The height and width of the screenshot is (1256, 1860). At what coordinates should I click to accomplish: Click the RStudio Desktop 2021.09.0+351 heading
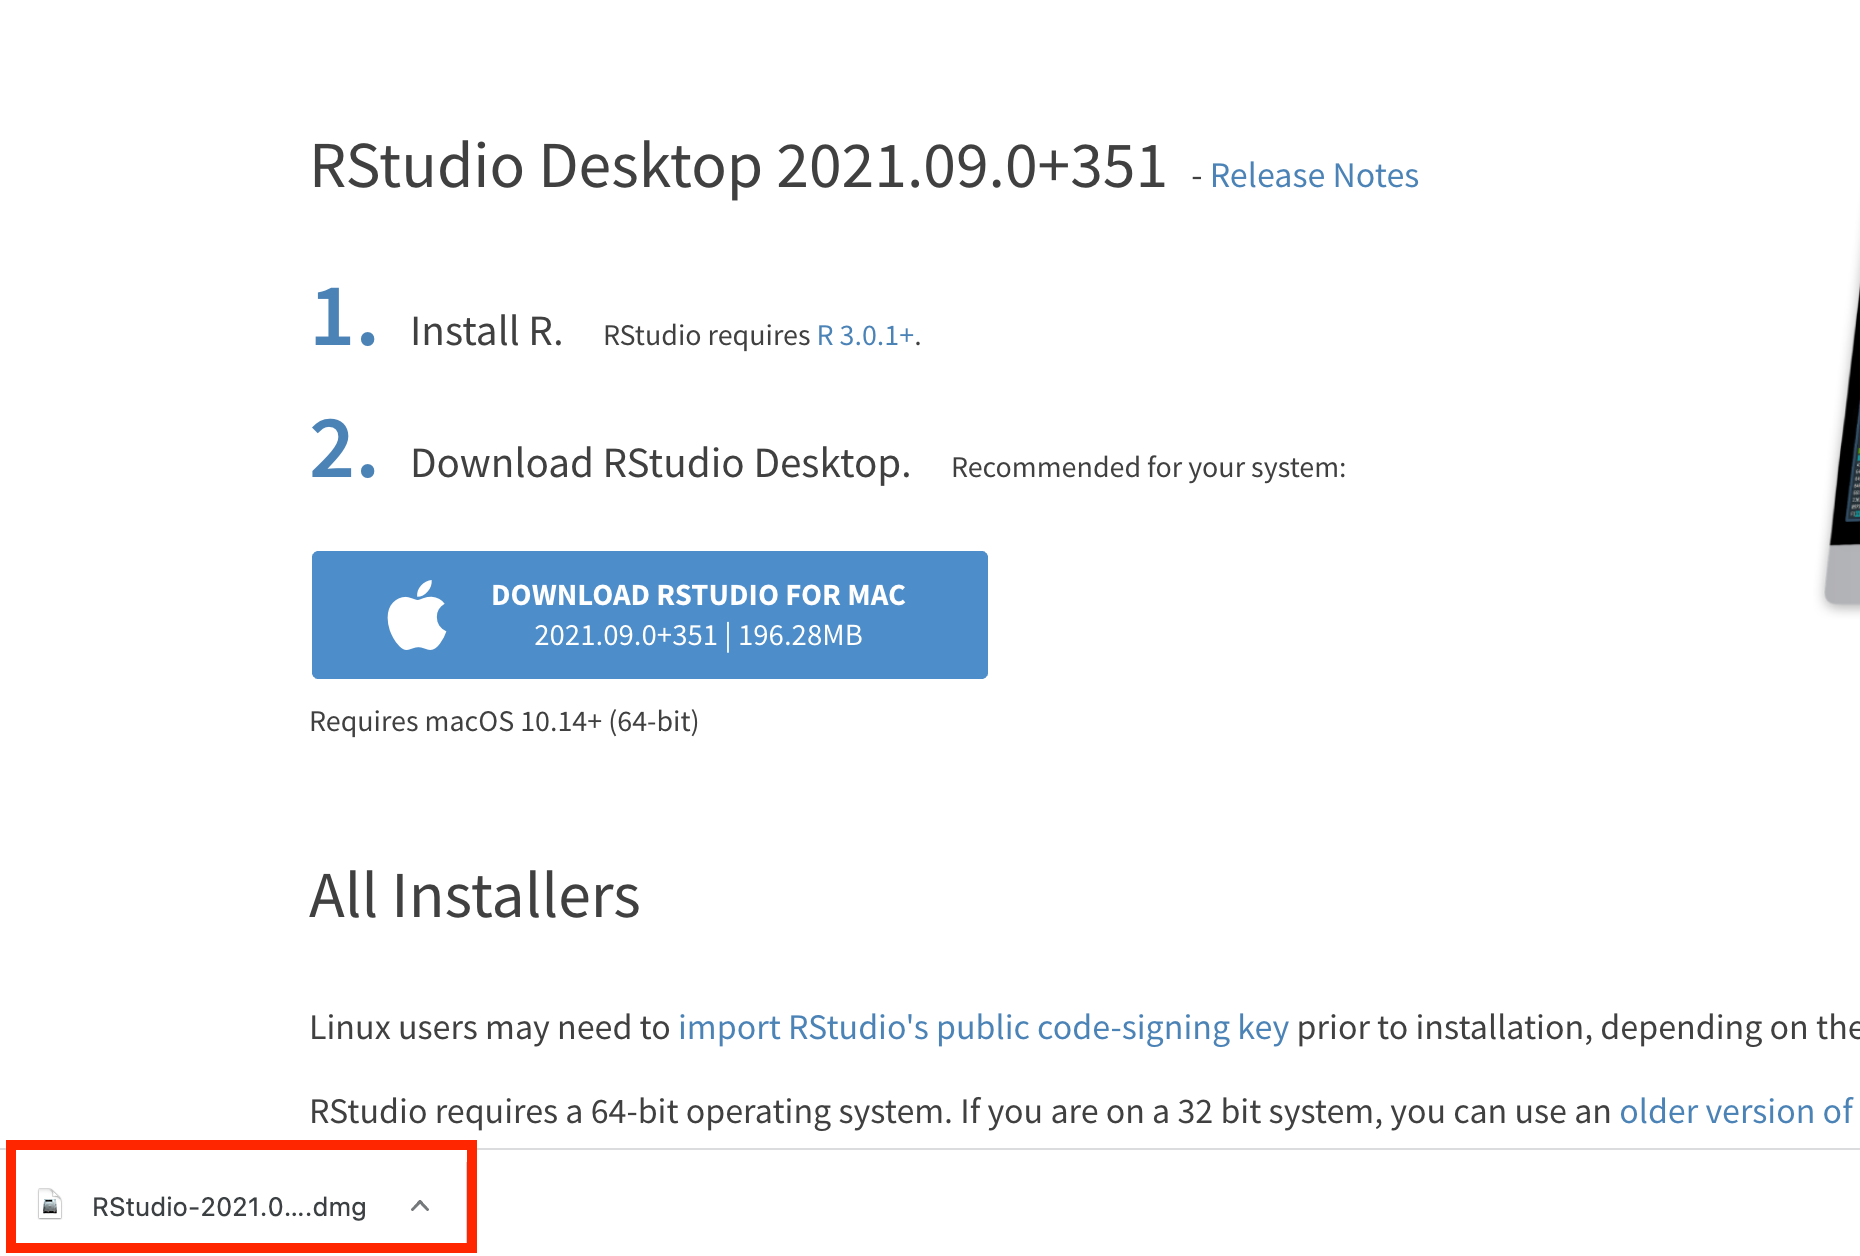(738, 166)
